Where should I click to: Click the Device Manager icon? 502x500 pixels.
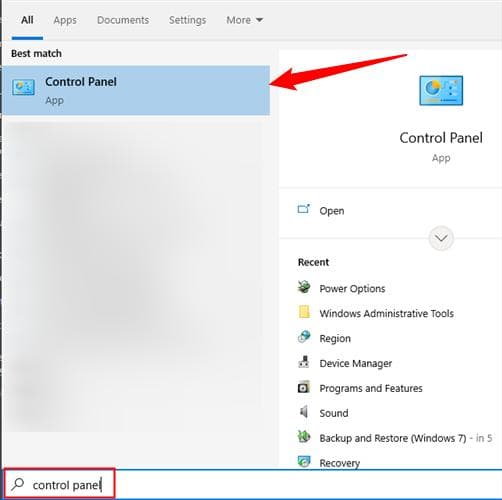[304, 362]
